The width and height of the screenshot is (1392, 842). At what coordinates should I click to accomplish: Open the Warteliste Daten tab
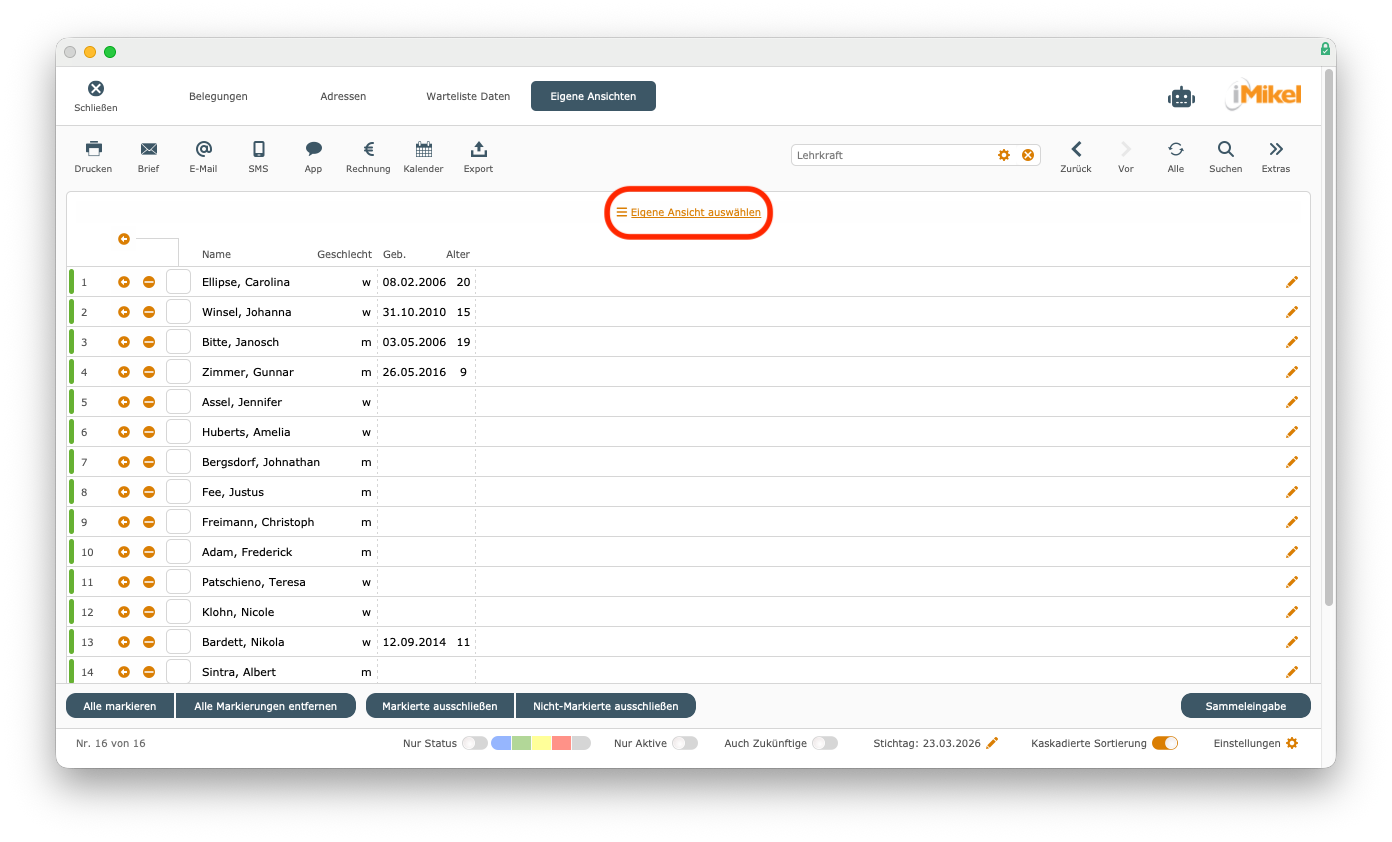click(x=468, y=97)
